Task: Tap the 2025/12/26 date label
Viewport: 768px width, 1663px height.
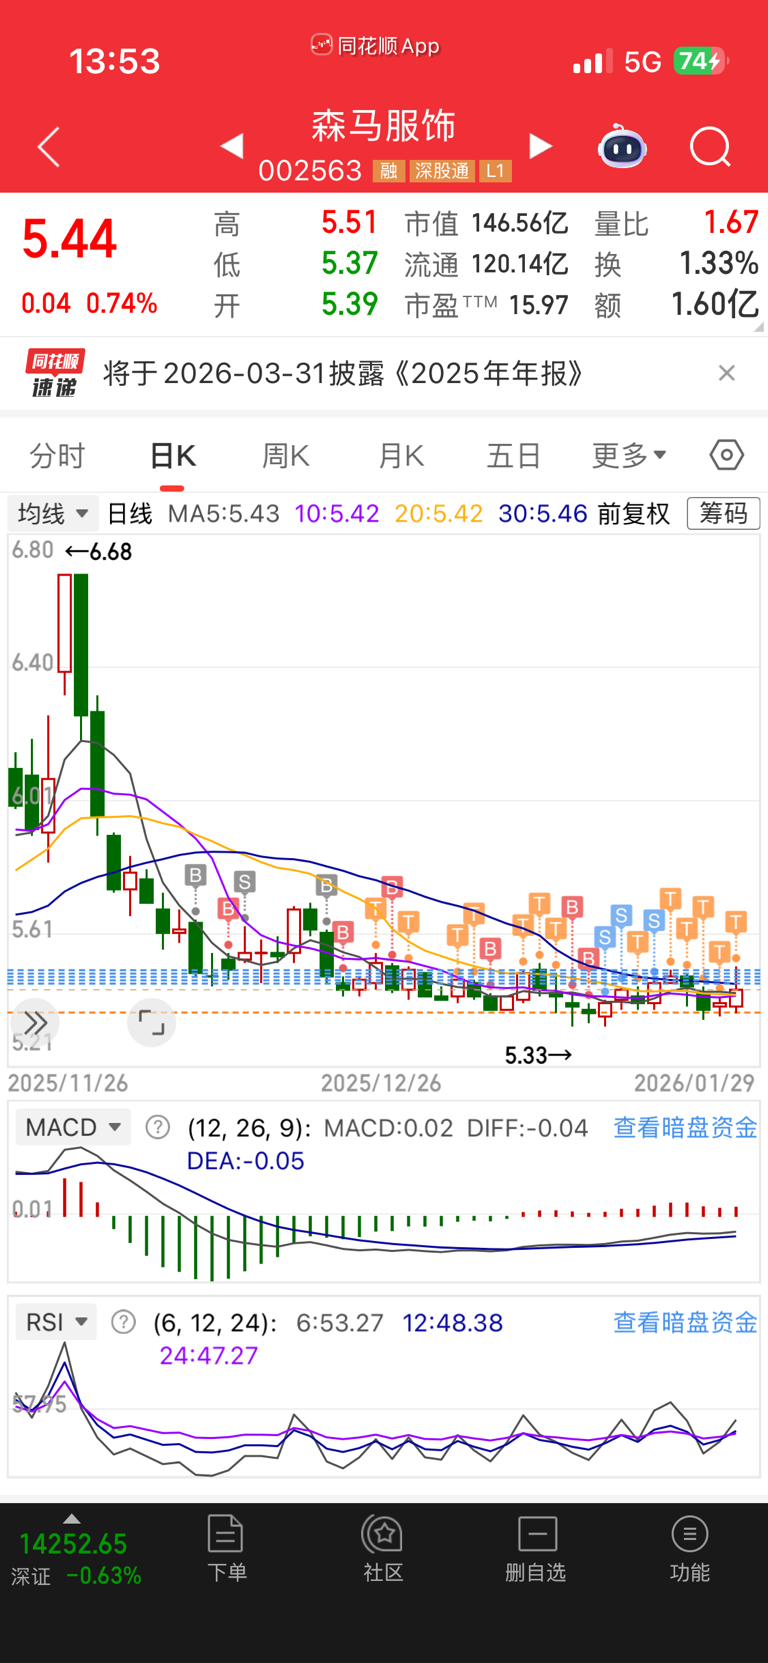Action: click(x=381, y=1083)
